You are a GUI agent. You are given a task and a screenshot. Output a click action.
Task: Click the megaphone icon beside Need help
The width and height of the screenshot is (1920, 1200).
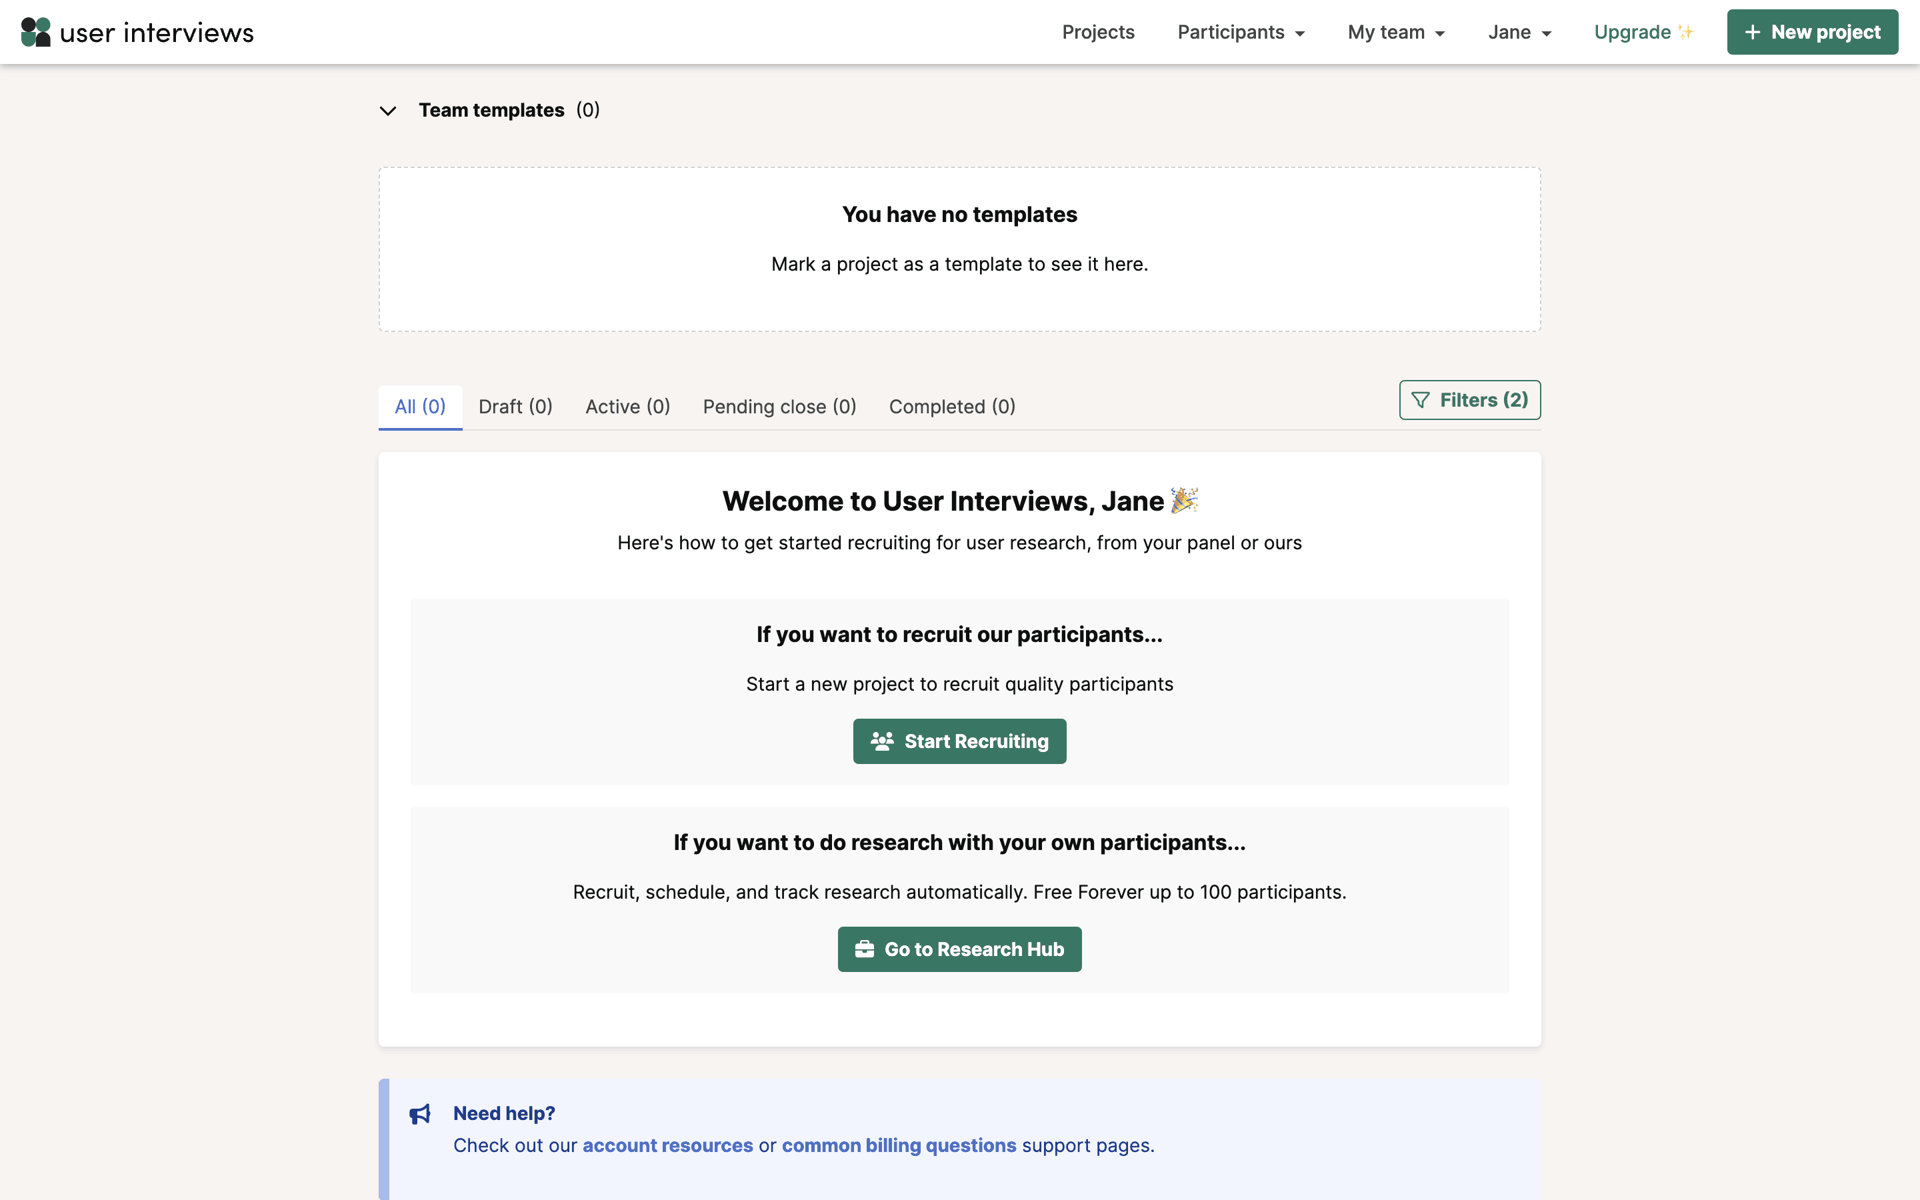420,1114
